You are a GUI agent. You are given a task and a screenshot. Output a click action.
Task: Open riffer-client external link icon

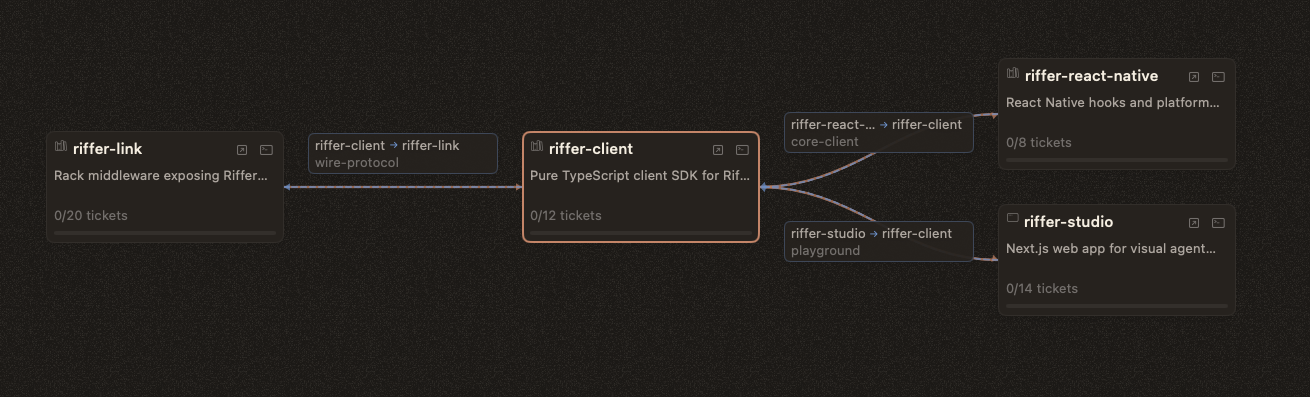tap(718, 150)
